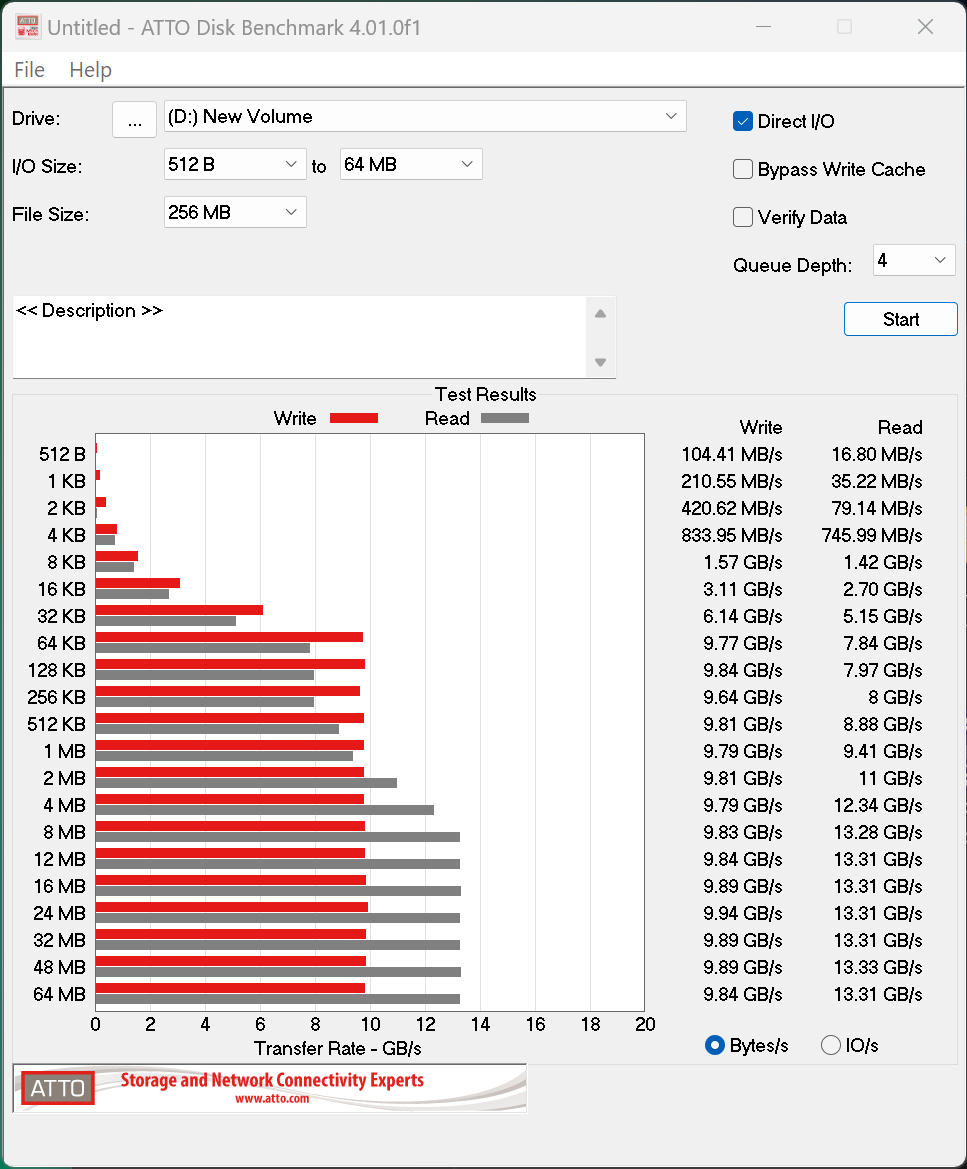Image resolution: width=967 pixels, height=1169 pixels.
Task: Click the gray Read legend swatch
Action: [504, 418]
